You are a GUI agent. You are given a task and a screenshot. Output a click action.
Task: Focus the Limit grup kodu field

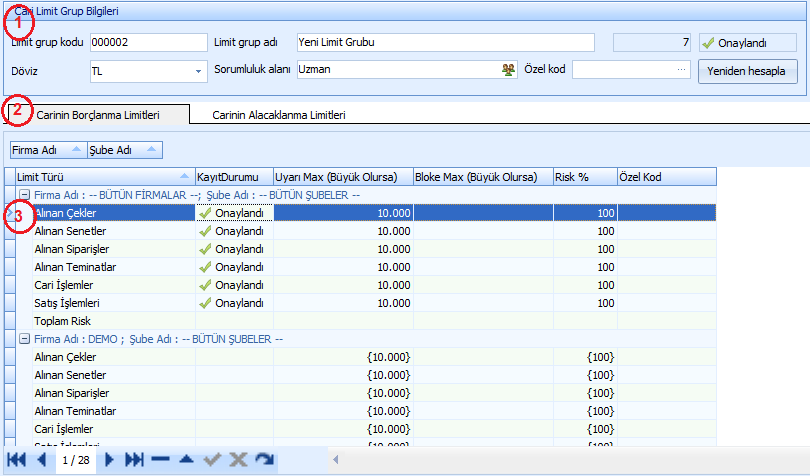pyautogui.click(x=149, y=42)
